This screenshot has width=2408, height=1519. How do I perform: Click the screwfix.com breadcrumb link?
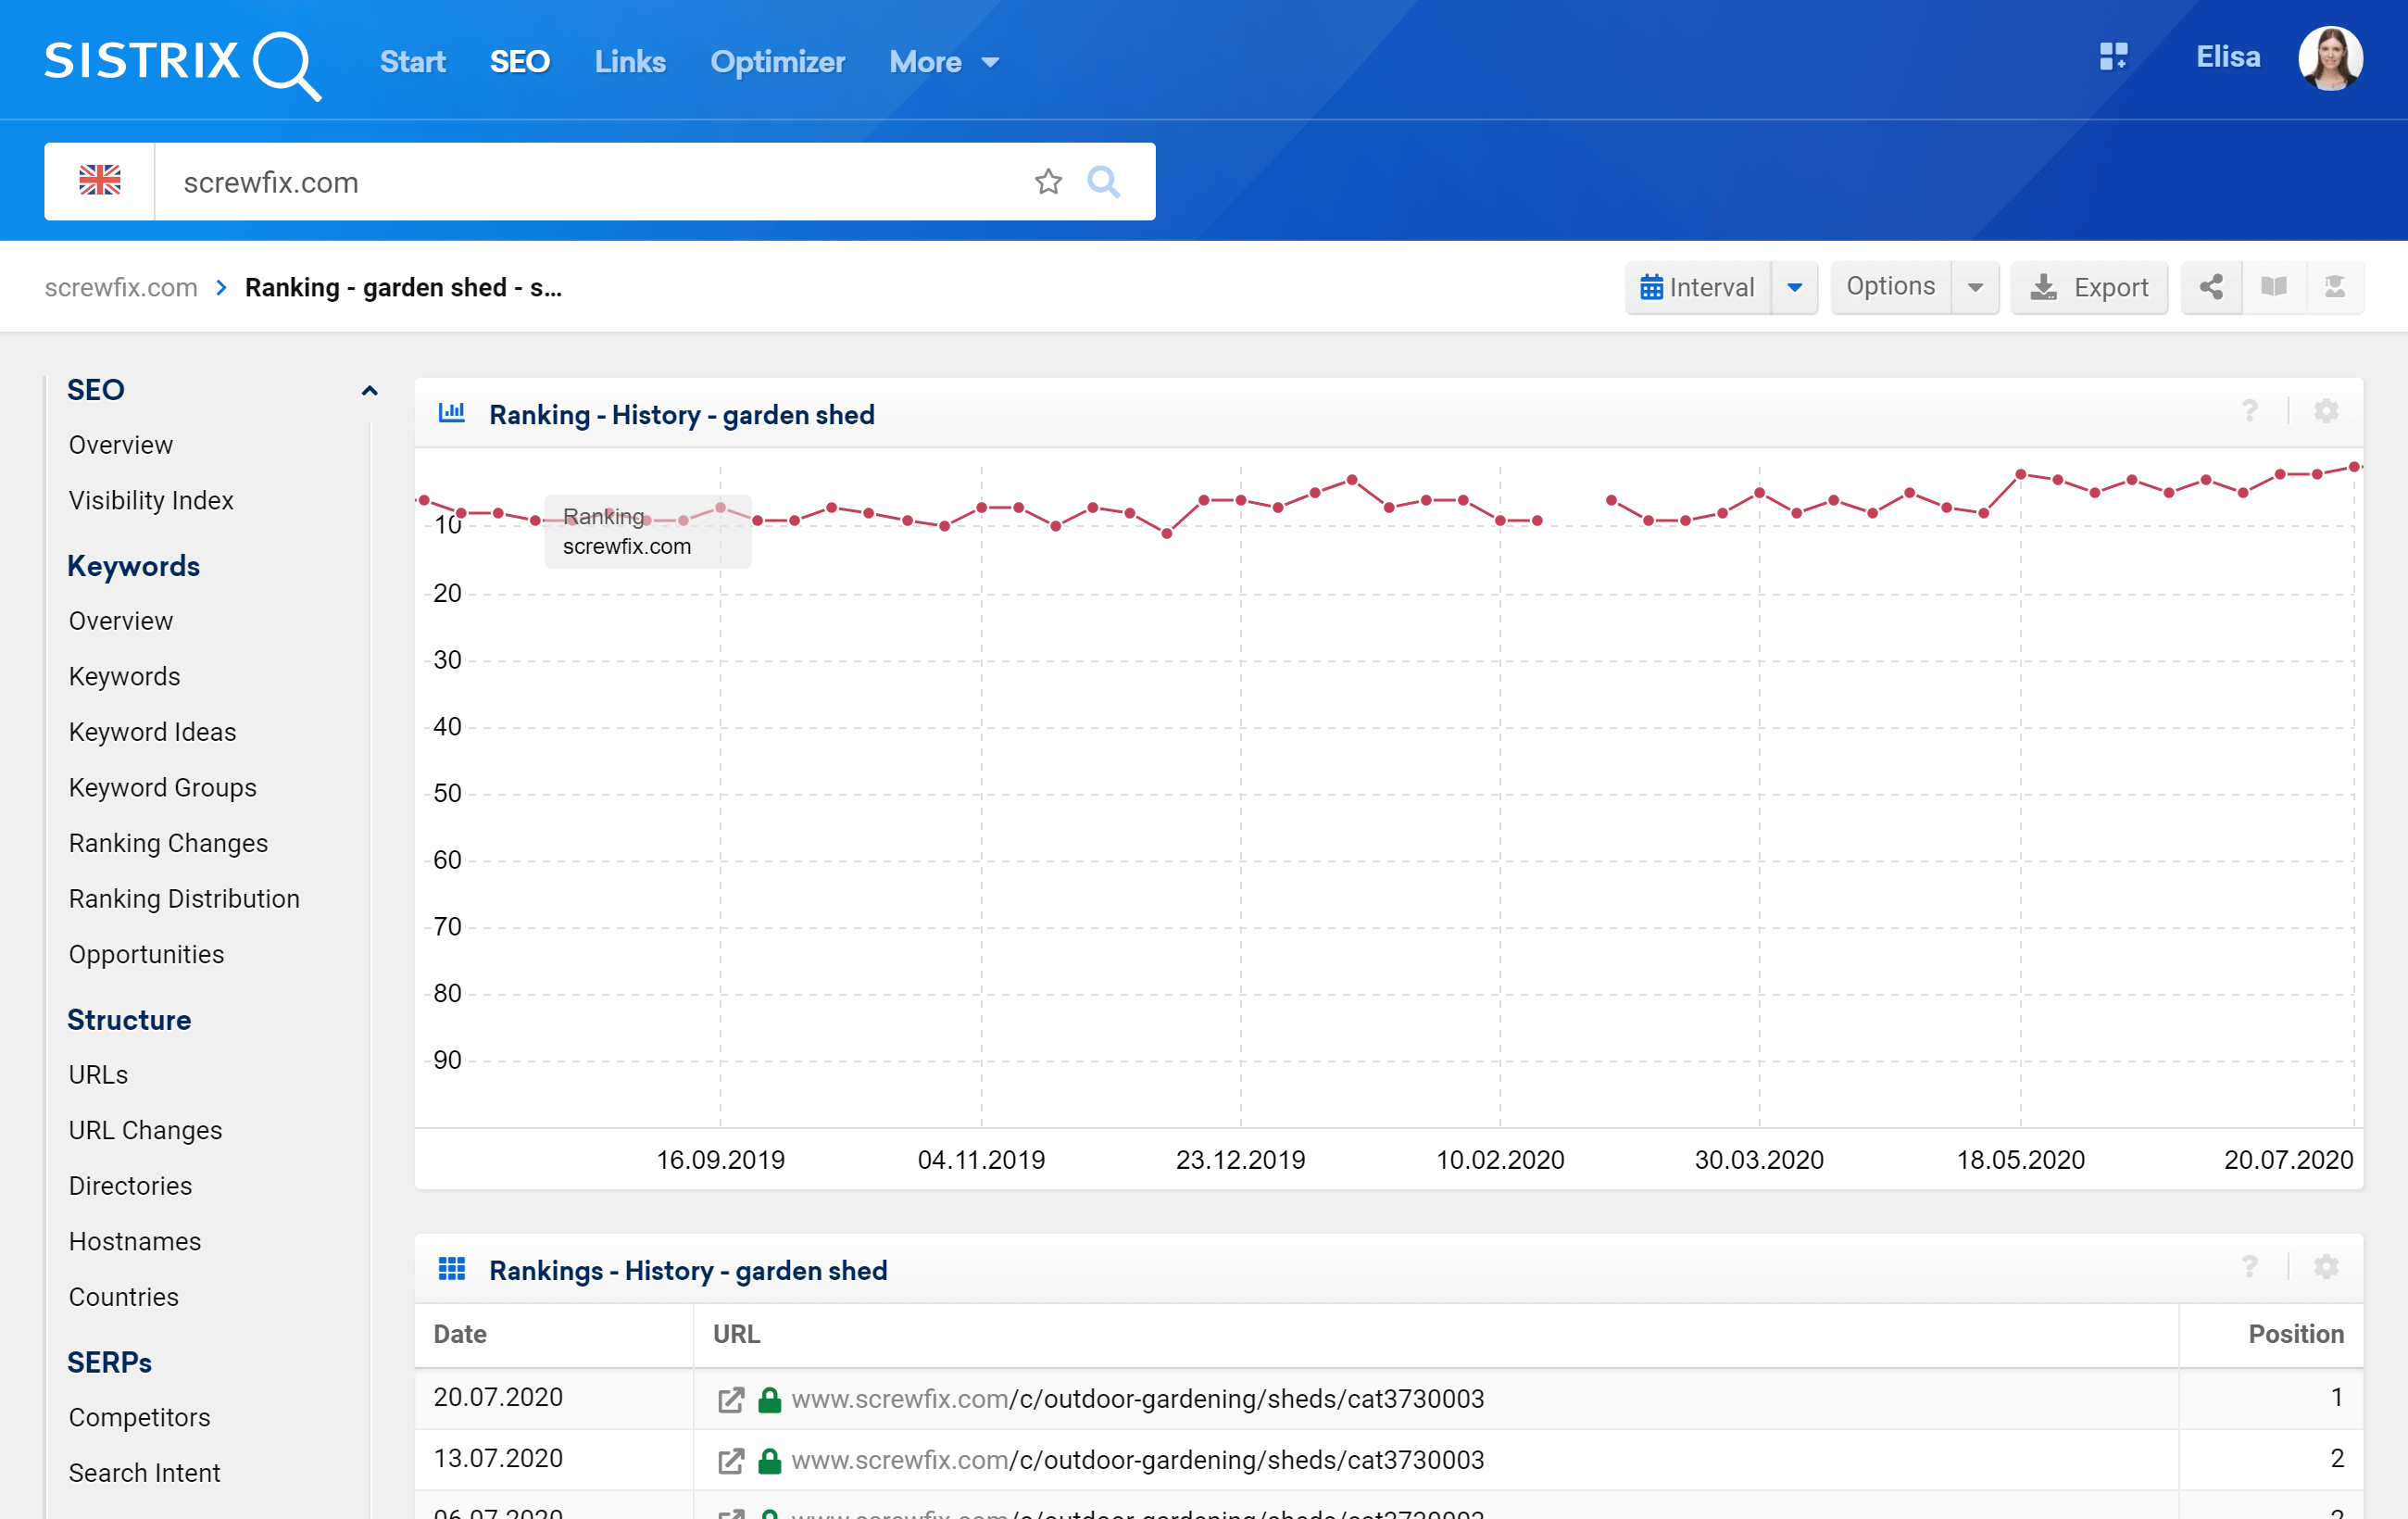pyautogui.click(x=121, y=288)
